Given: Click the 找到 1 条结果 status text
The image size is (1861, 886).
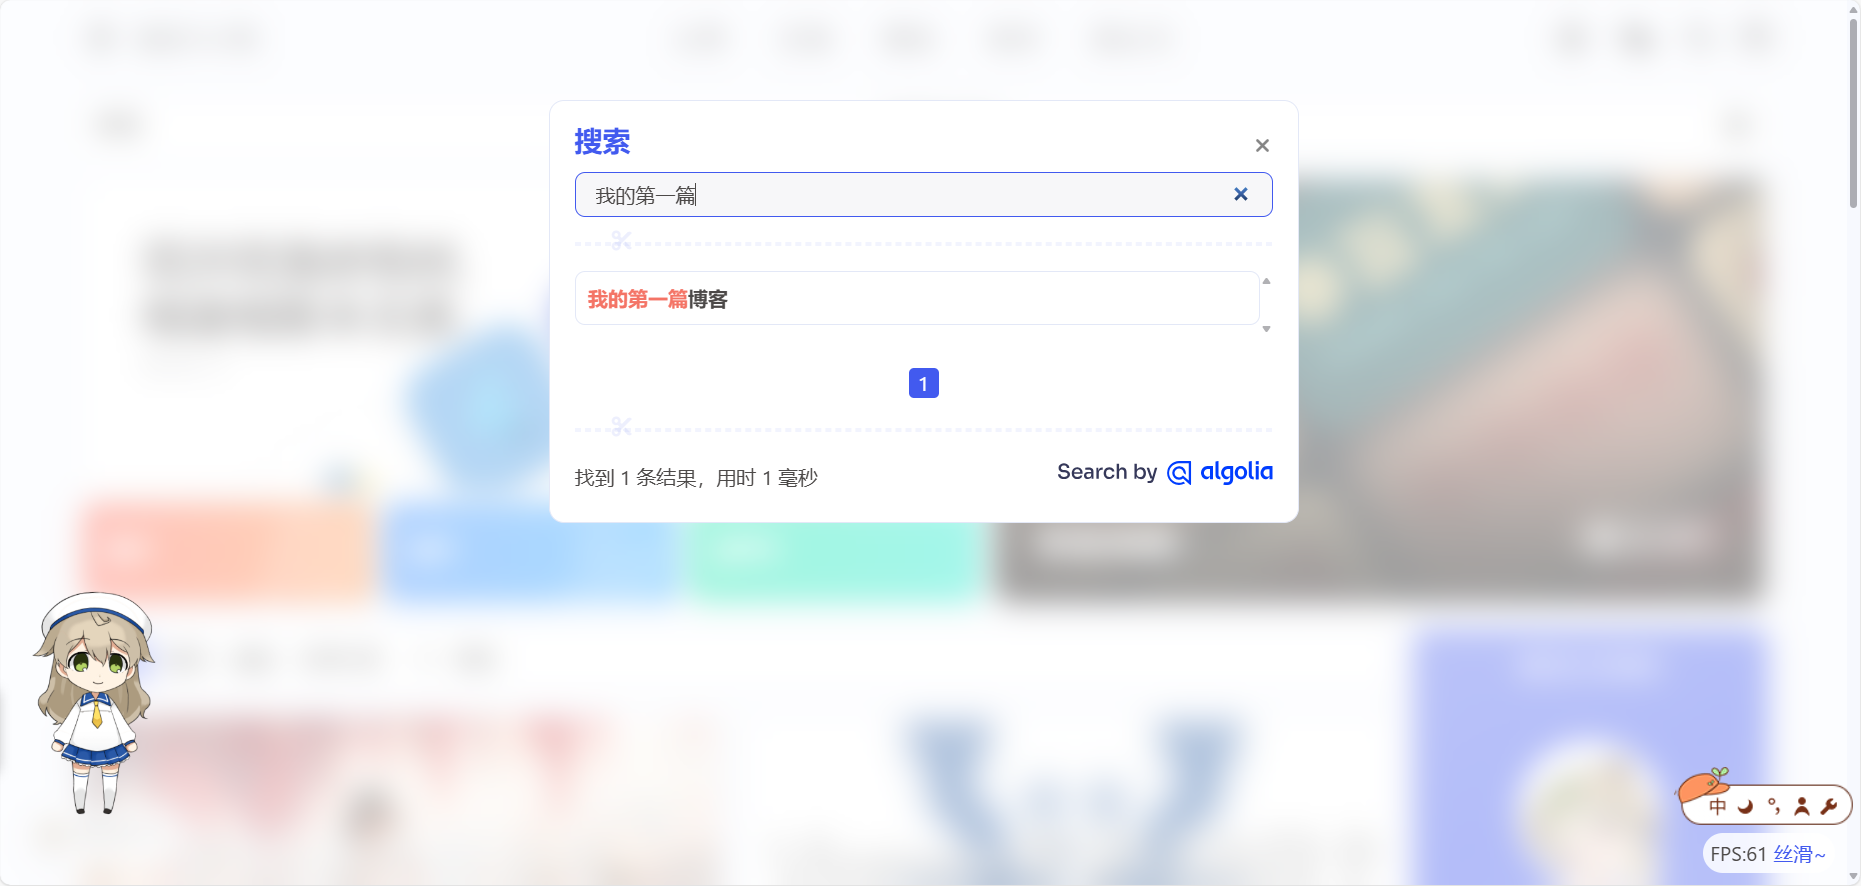Looking at the screenshot, I should [696, 478].
